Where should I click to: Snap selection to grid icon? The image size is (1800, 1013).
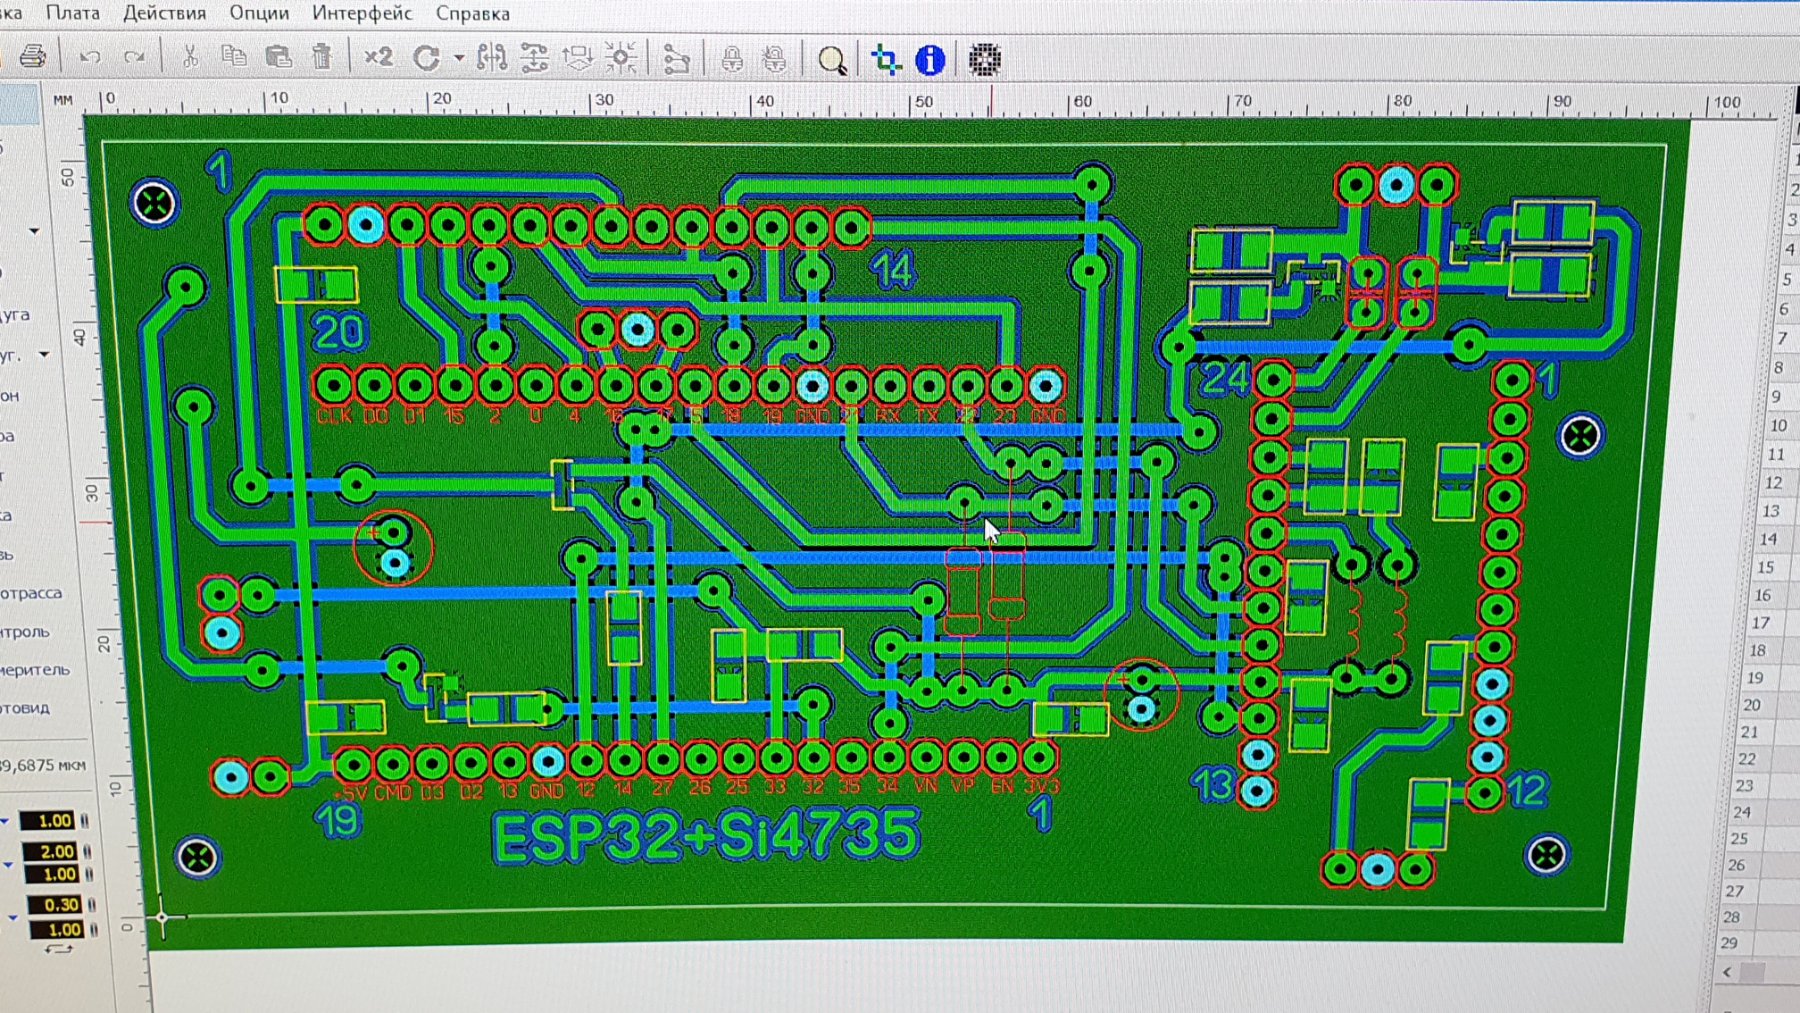pyautogui.click(x=621, y=58)
